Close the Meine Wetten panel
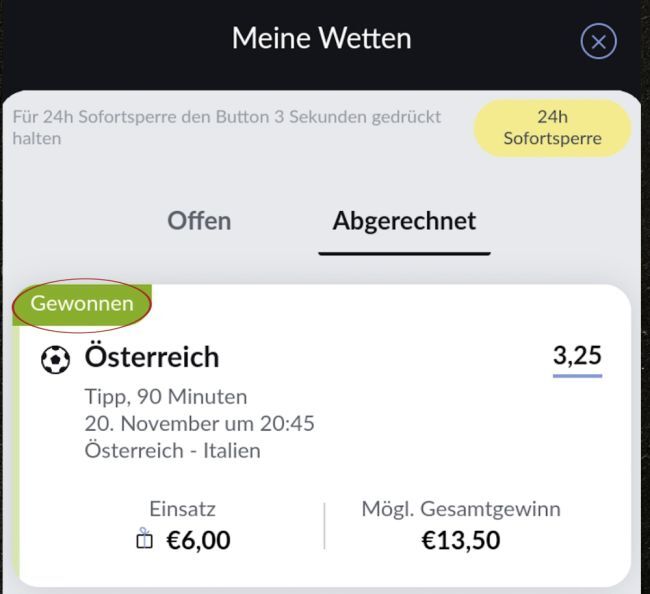This screenshot has height=594, width=650. pyautogui.click(x=598, y=41)
